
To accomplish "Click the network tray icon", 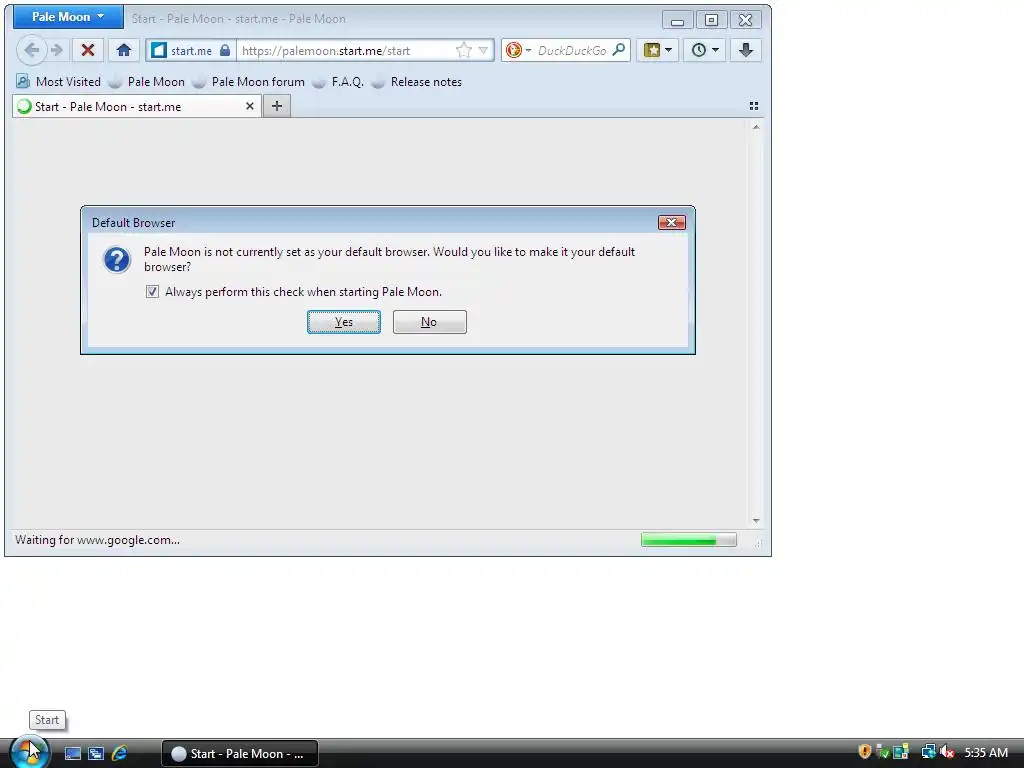I will point(928,752).
